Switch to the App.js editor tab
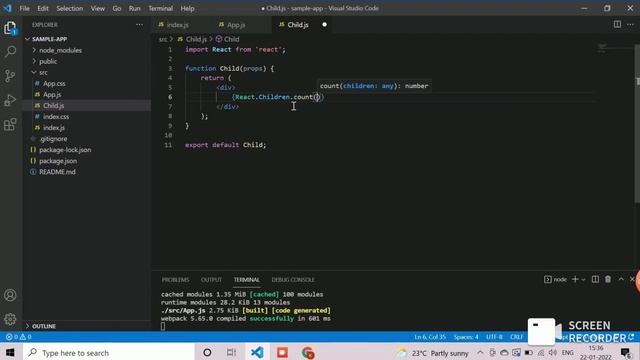The image size is (640, 360). (x=236, y=25)
